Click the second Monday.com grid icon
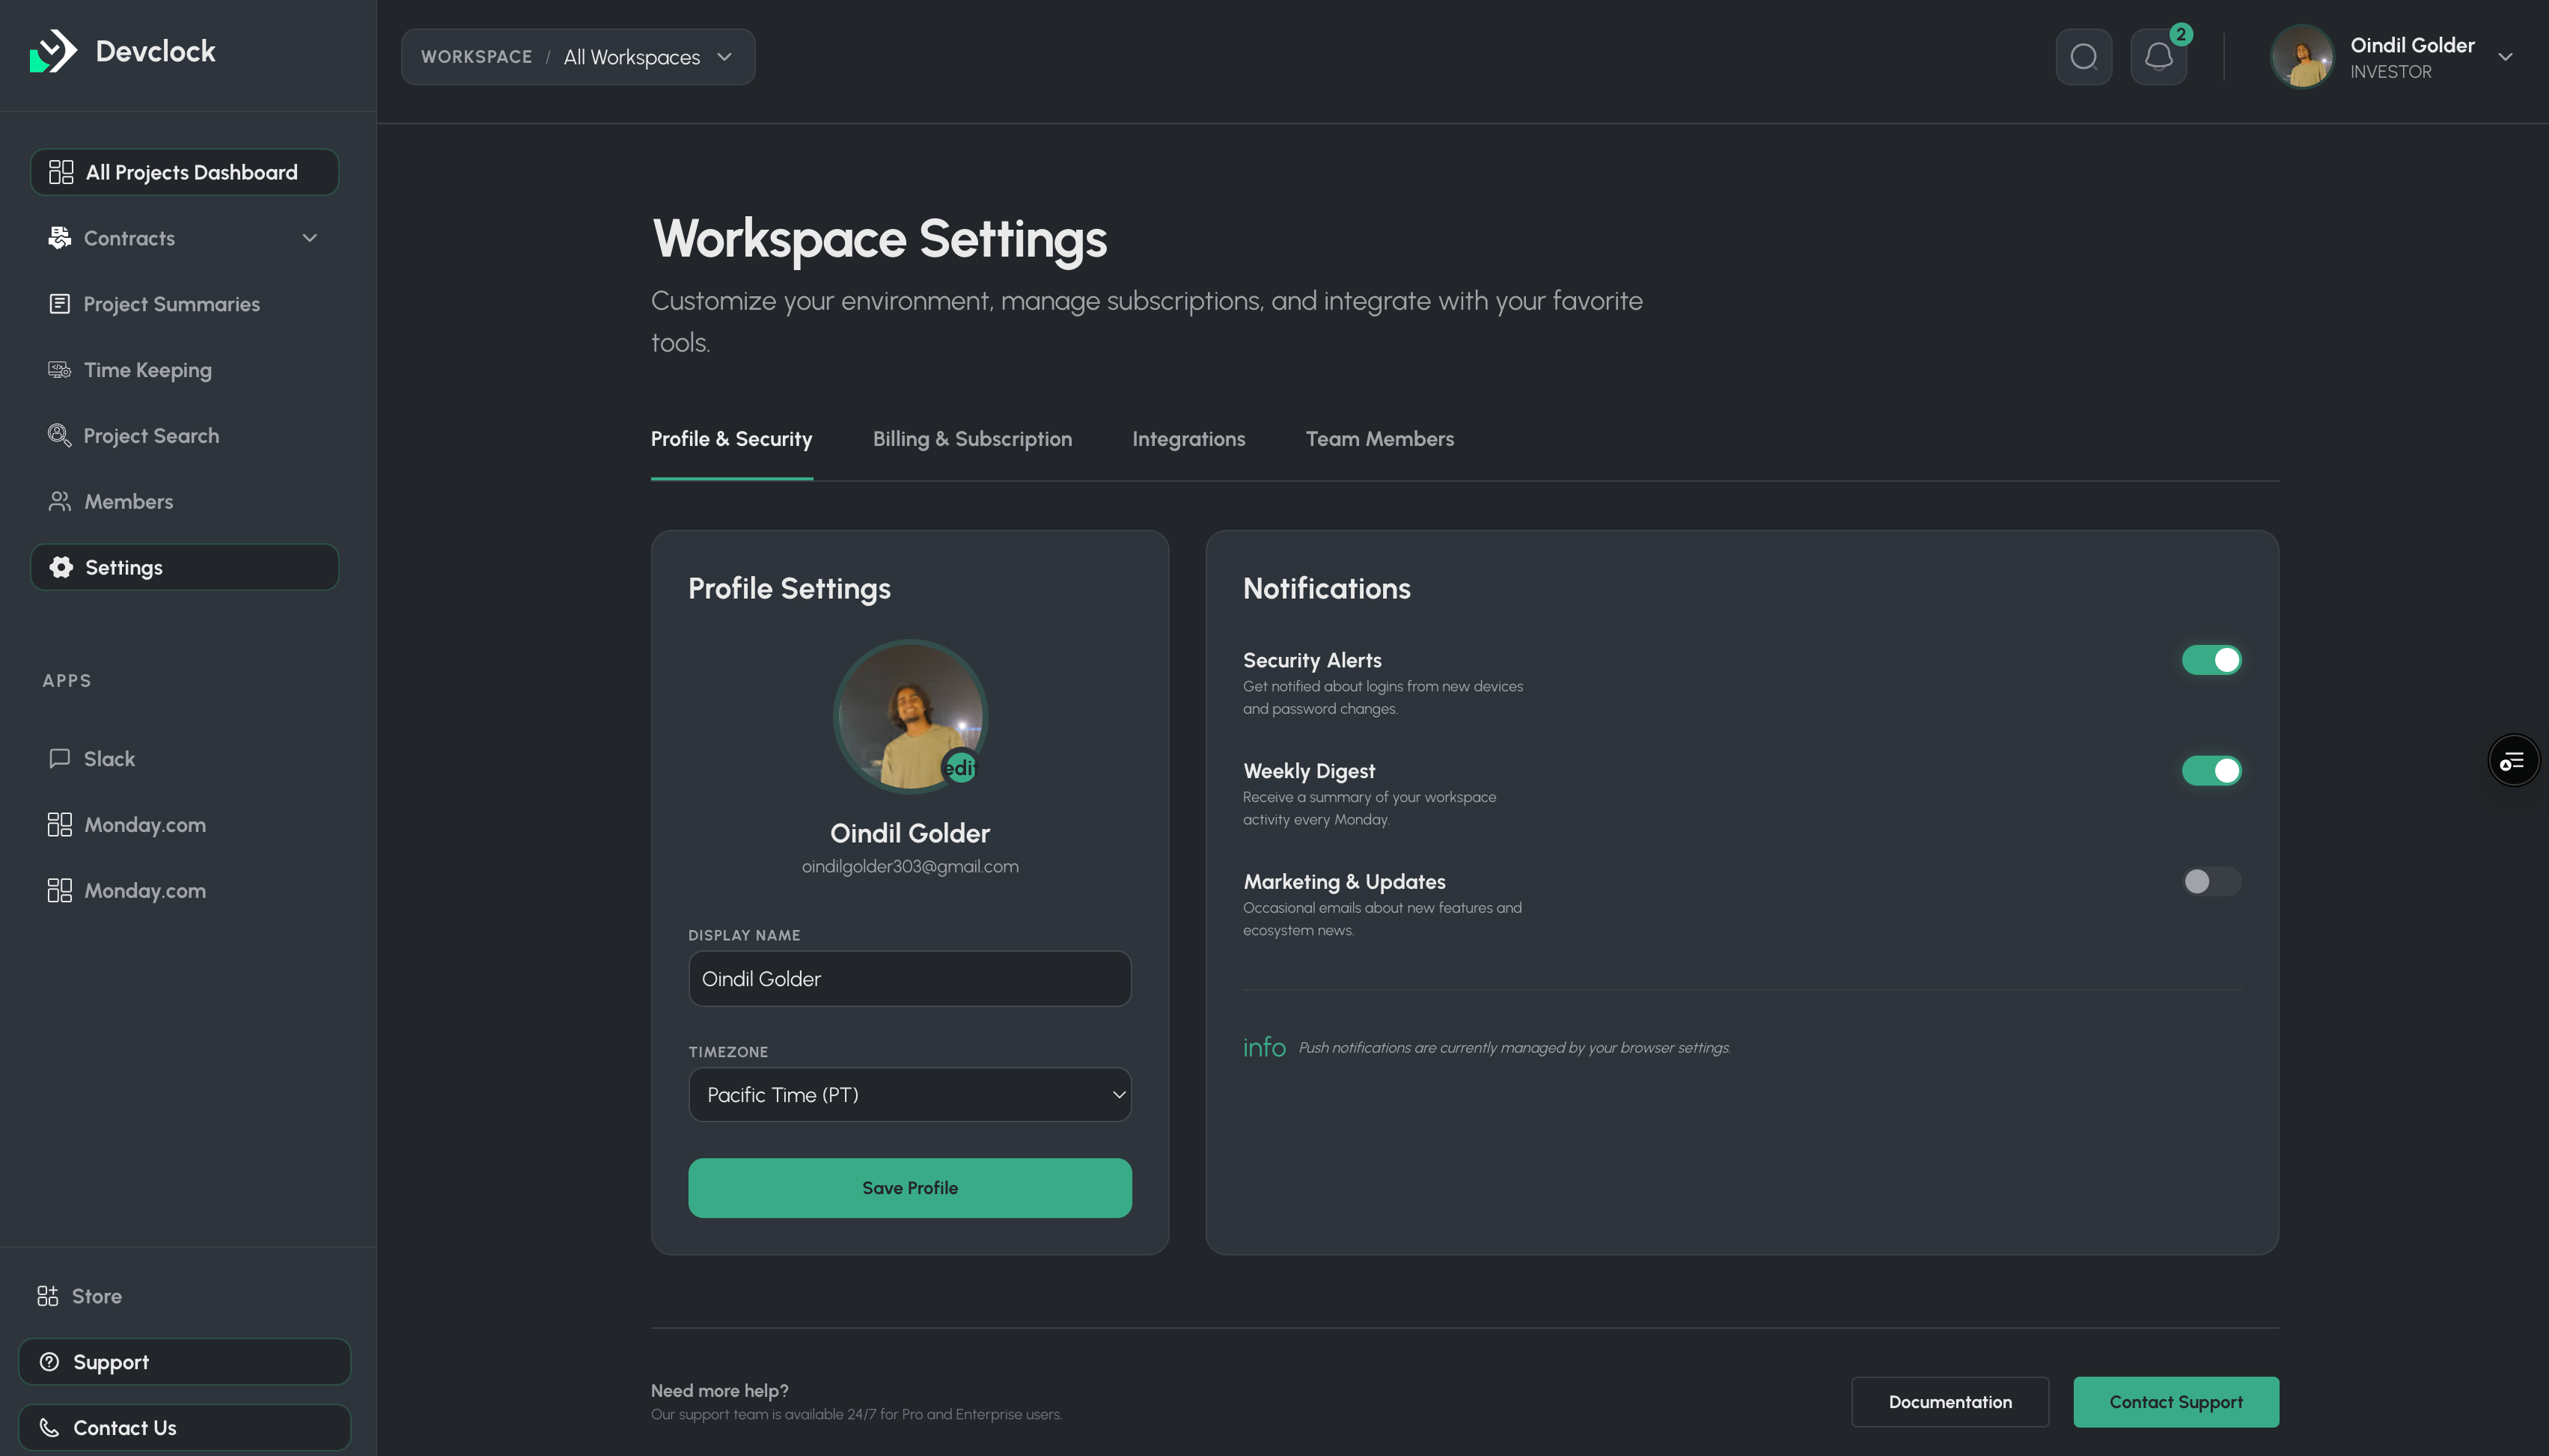Image resolution: width=2549 pixels, height=1456 pixels. (x=60, y=890)
